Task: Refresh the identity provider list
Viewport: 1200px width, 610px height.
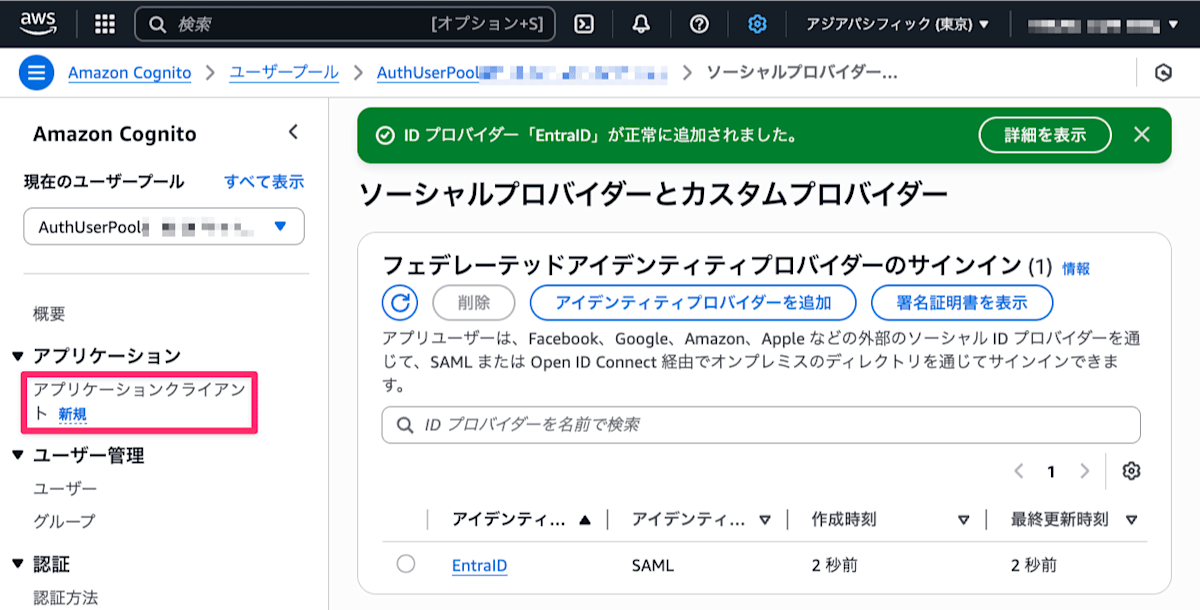Action: point(400,302)
